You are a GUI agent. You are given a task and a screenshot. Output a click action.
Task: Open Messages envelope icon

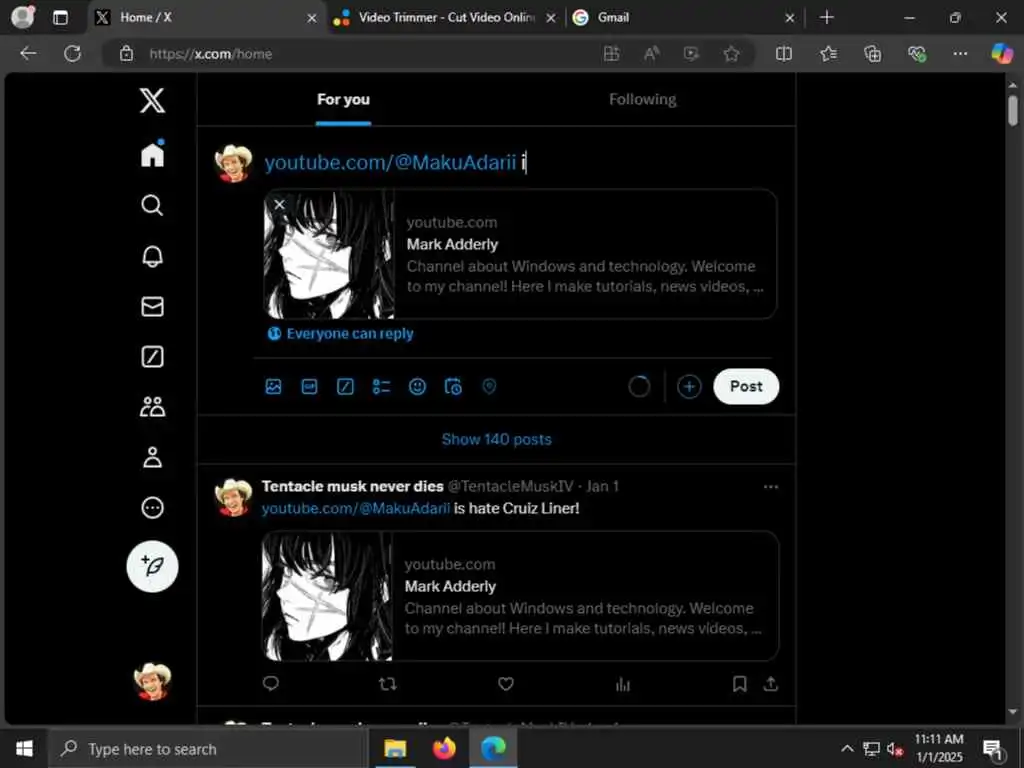(x=152, y=306)
